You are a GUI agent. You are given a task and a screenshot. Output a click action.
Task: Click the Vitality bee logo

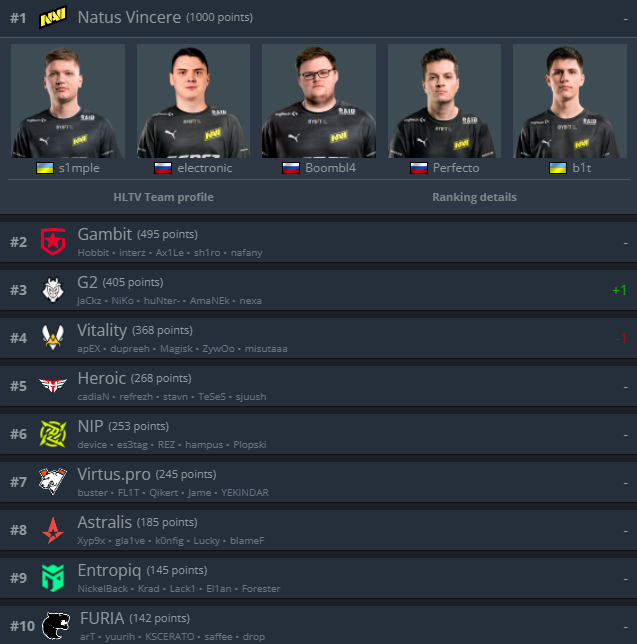point(53,338)
